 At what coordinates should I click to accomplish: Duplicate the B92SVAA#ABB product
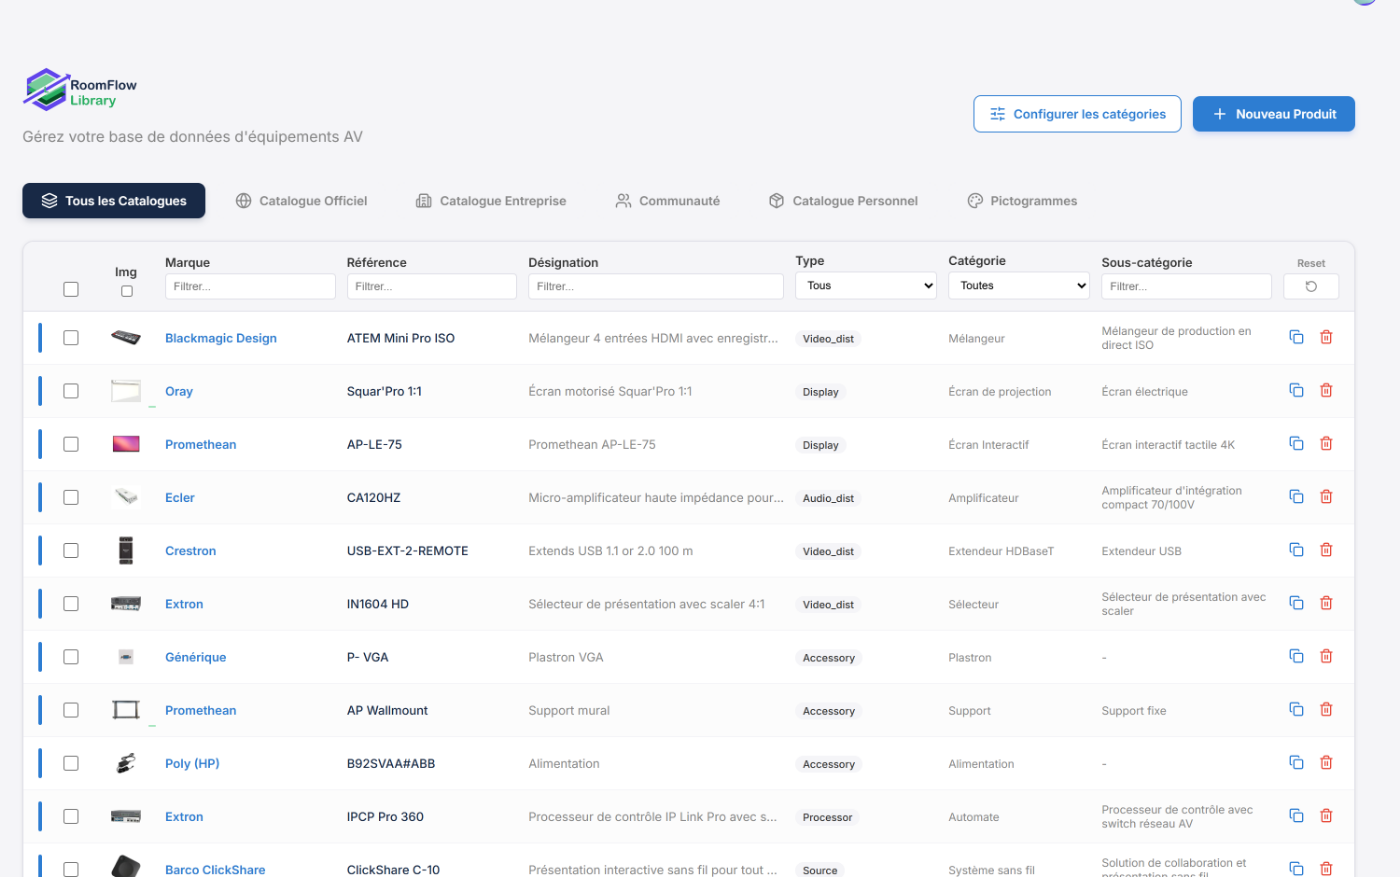(x=1296, y=762)
